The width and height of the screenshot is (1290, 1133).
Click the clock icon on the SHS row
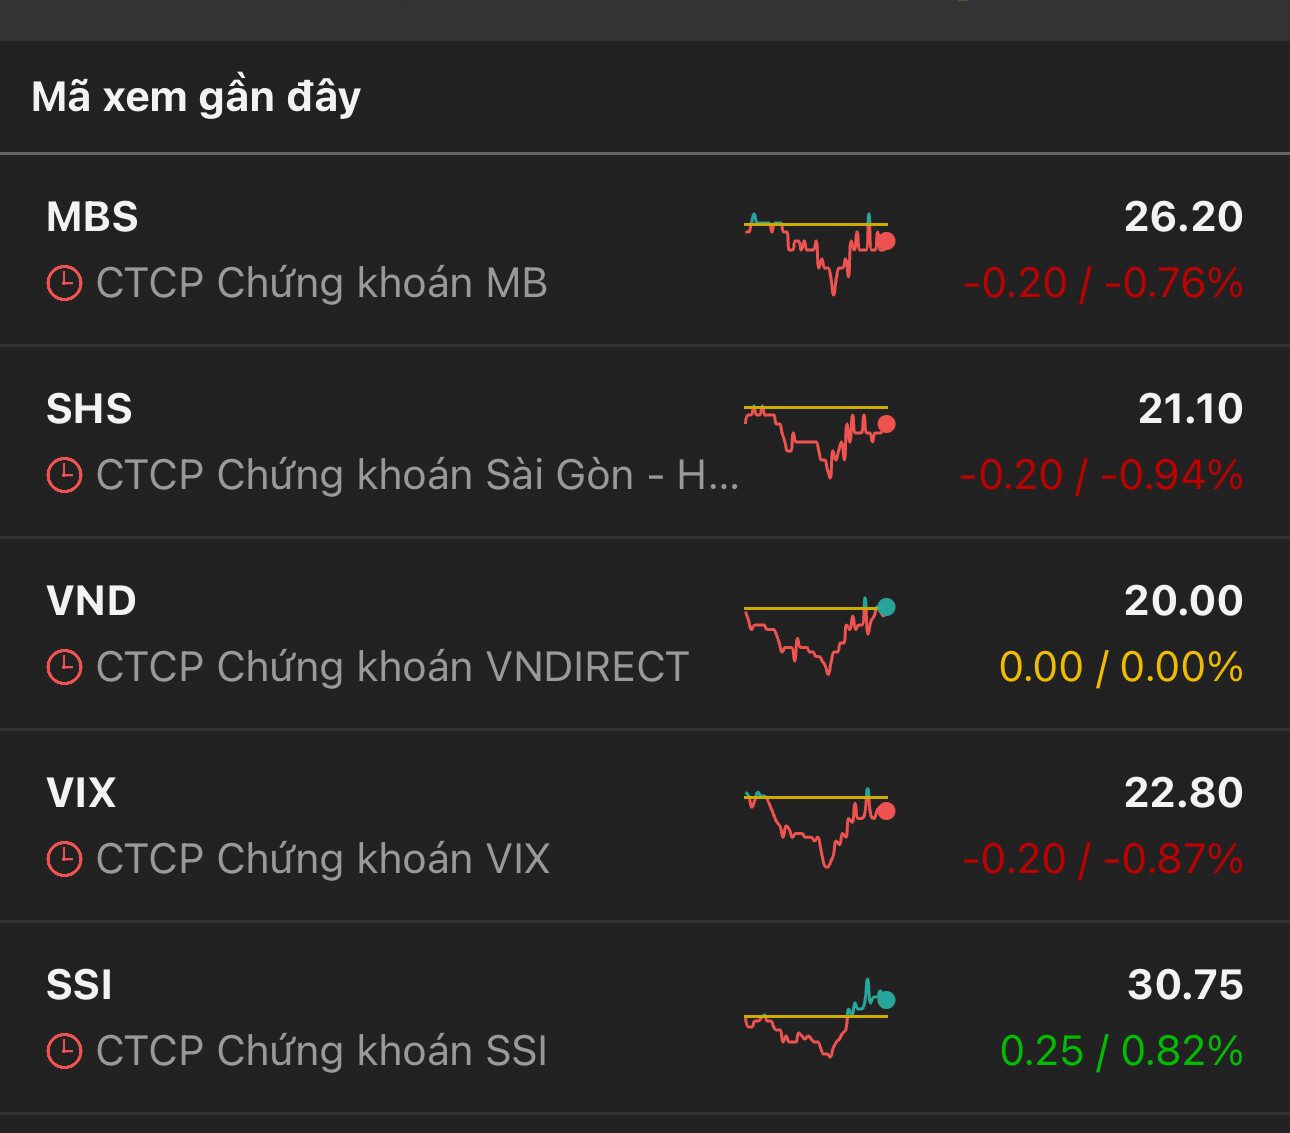tap(65, 475)
